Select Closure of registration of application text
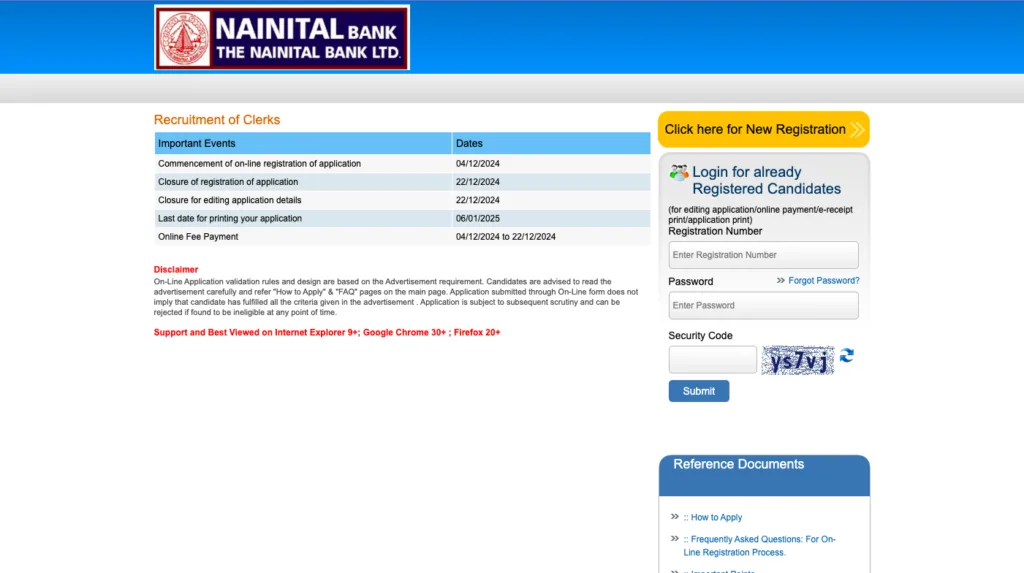 click(228, 182)
